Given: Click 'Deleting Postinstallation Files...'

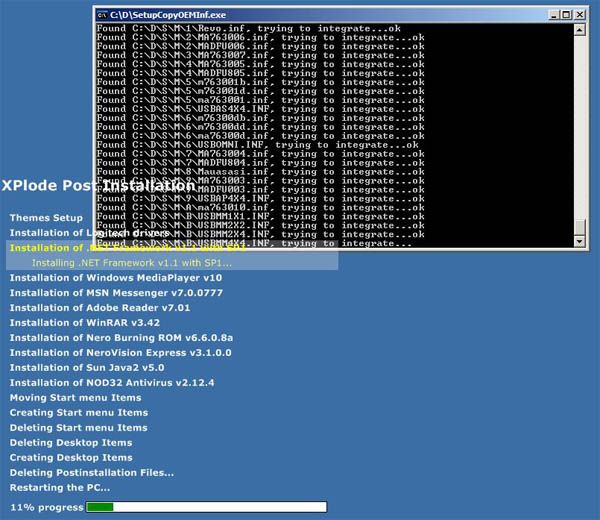Looking at the screenshot, I should coord(92,473).
